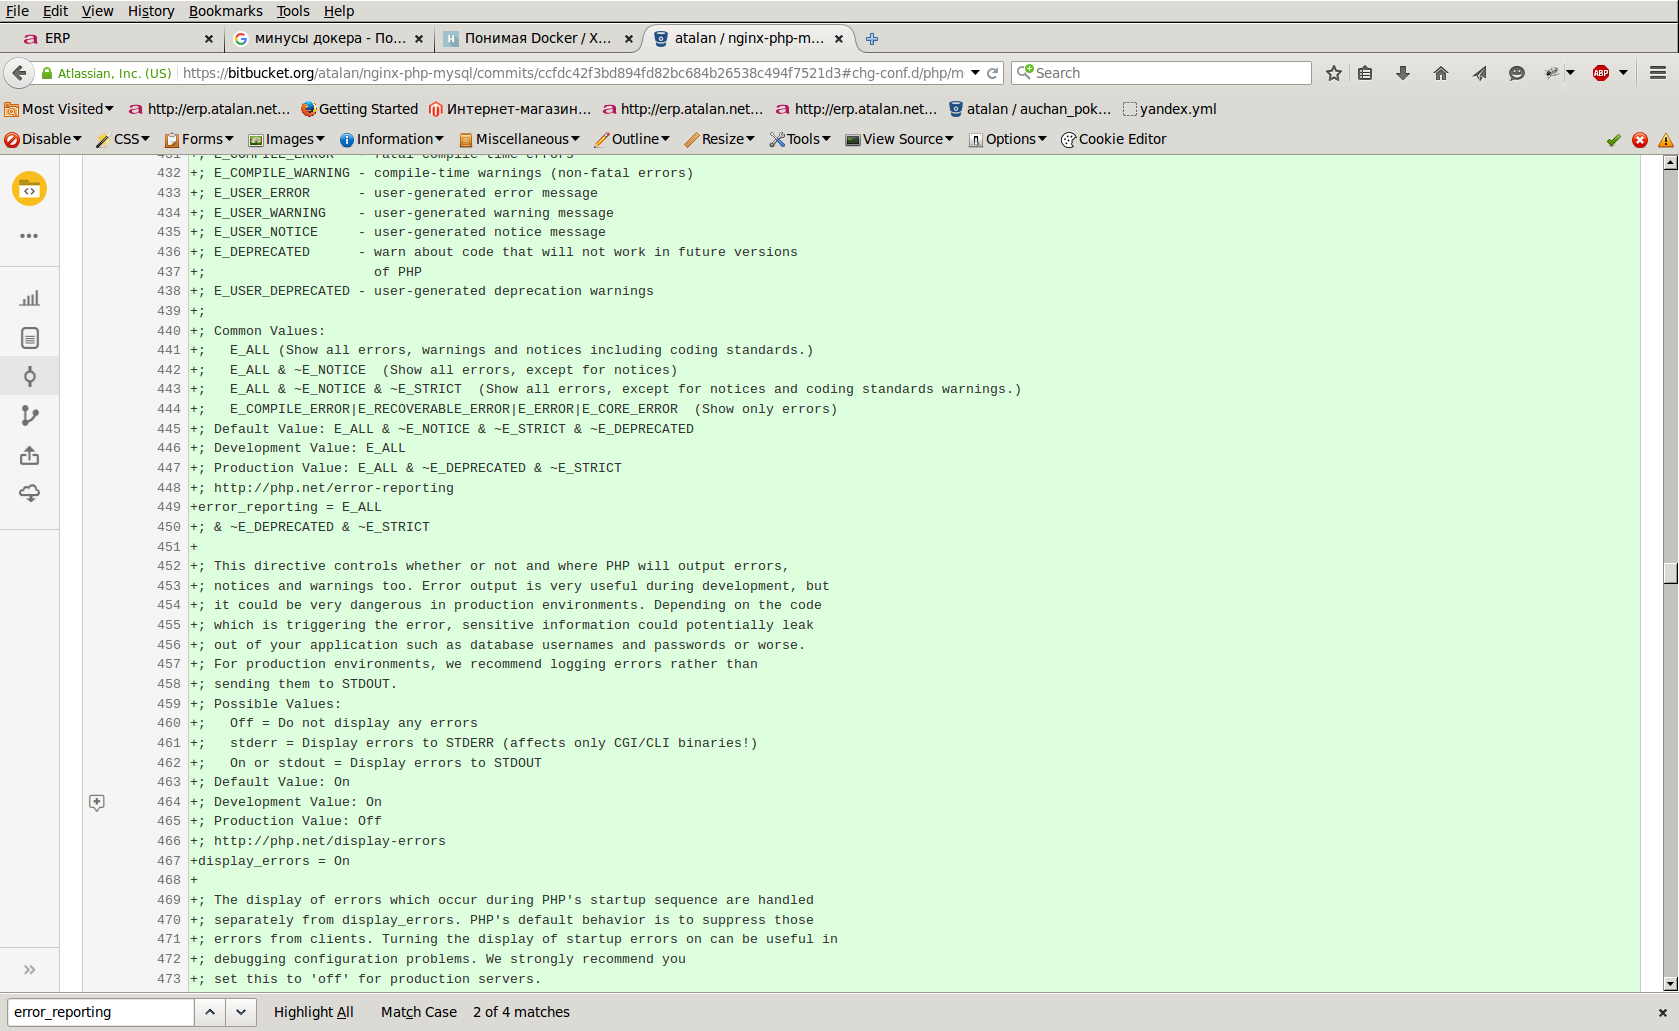Click the browser Search box
1679x1031 pixels.
coord(1161,73)
